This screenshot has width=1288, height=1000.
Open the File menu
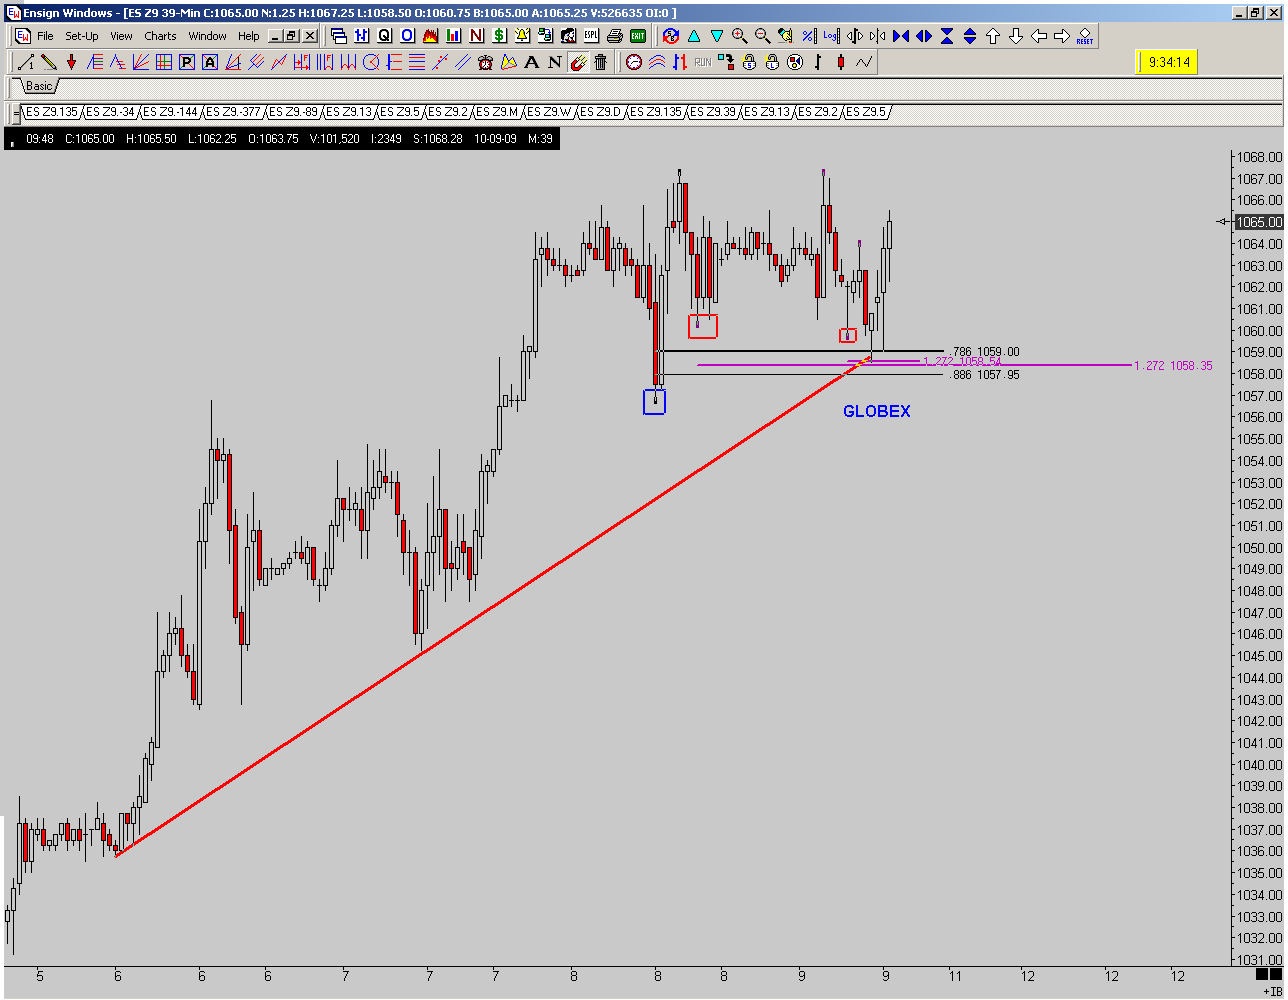point(45,36)
